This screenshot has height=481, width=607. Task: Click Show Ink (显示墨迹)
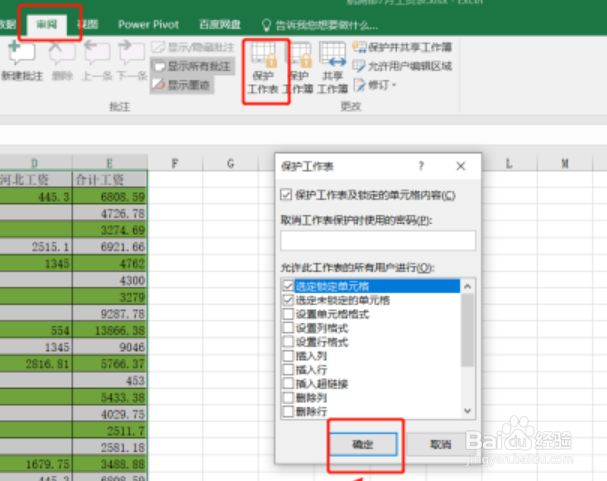[x=182, y=85]
